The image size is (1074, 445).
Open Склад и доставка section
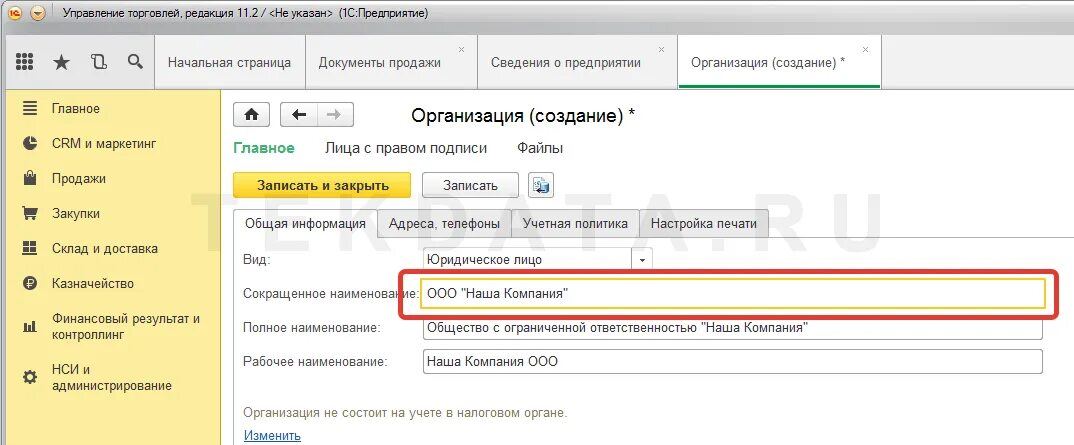pyautogui.click(x=105, y=249)
